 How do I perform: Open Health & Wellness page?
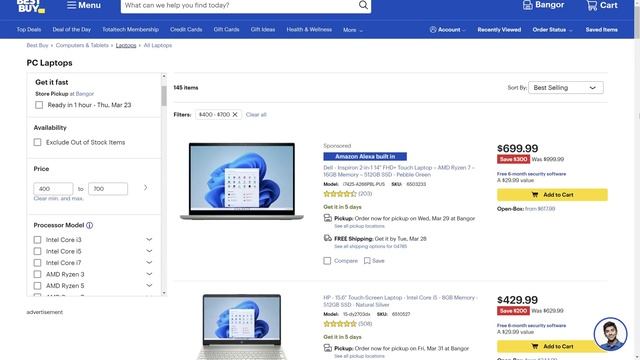click(309, 29)
